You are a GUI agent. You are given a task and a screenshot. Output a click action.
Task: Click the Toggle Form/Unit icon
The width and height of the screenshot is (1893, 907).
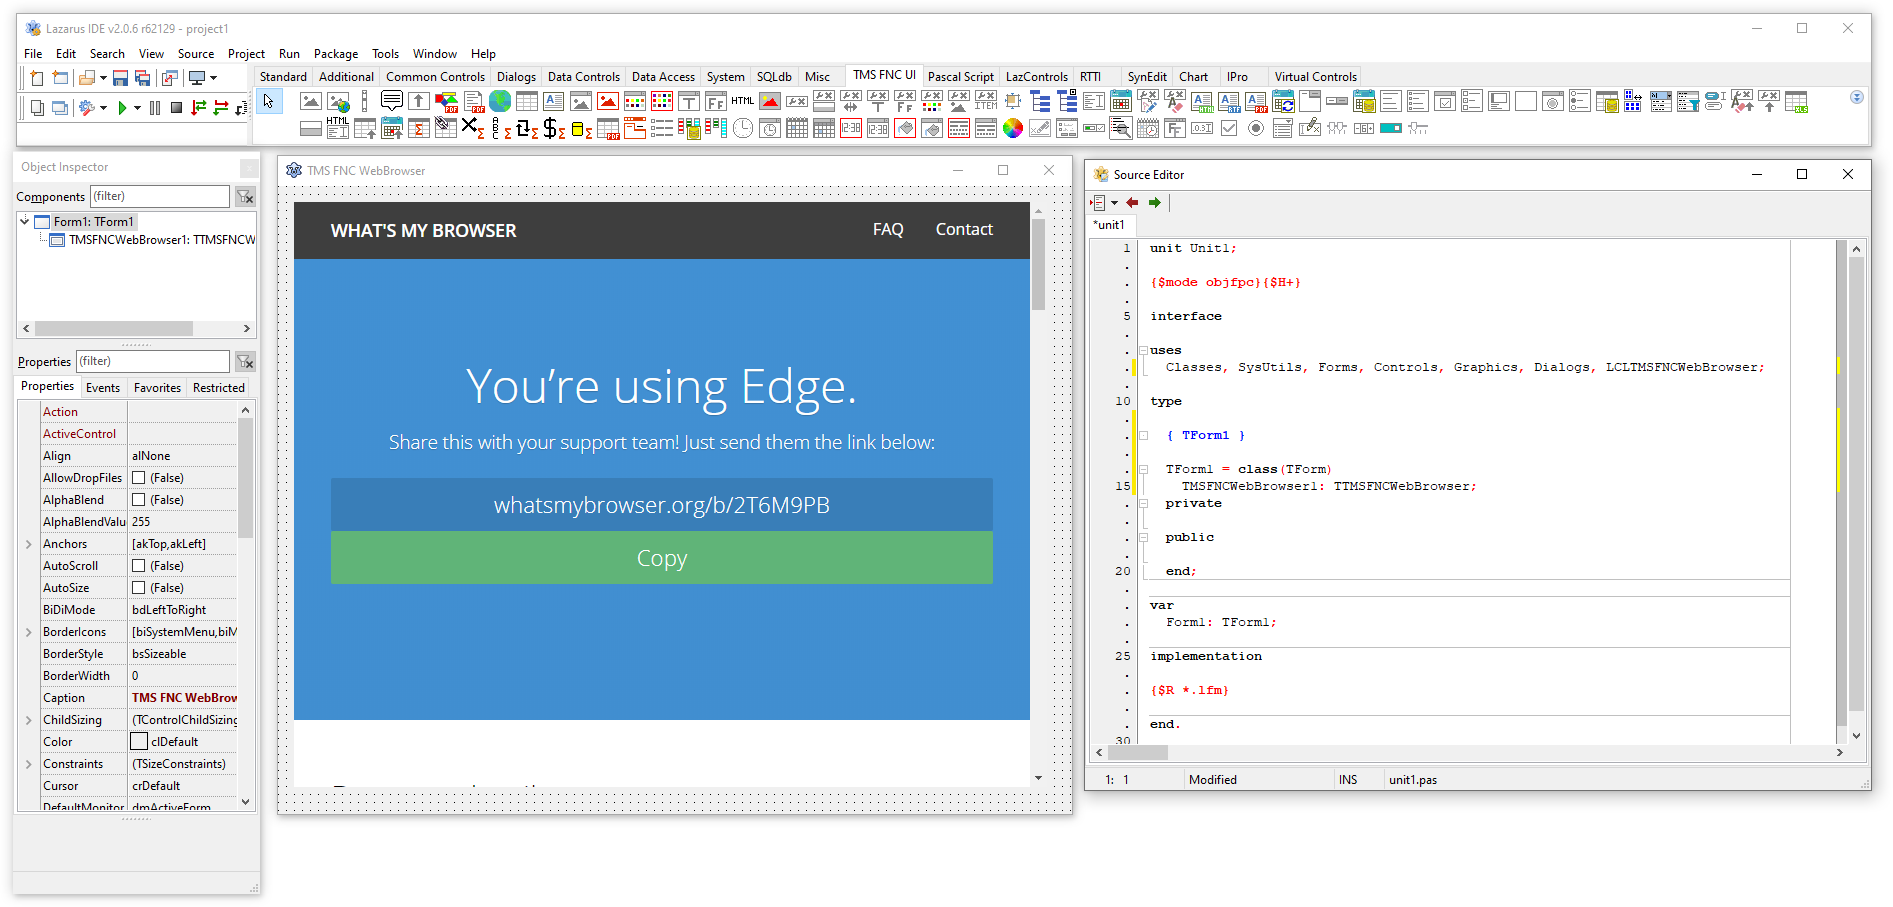(x=170, y=78)
